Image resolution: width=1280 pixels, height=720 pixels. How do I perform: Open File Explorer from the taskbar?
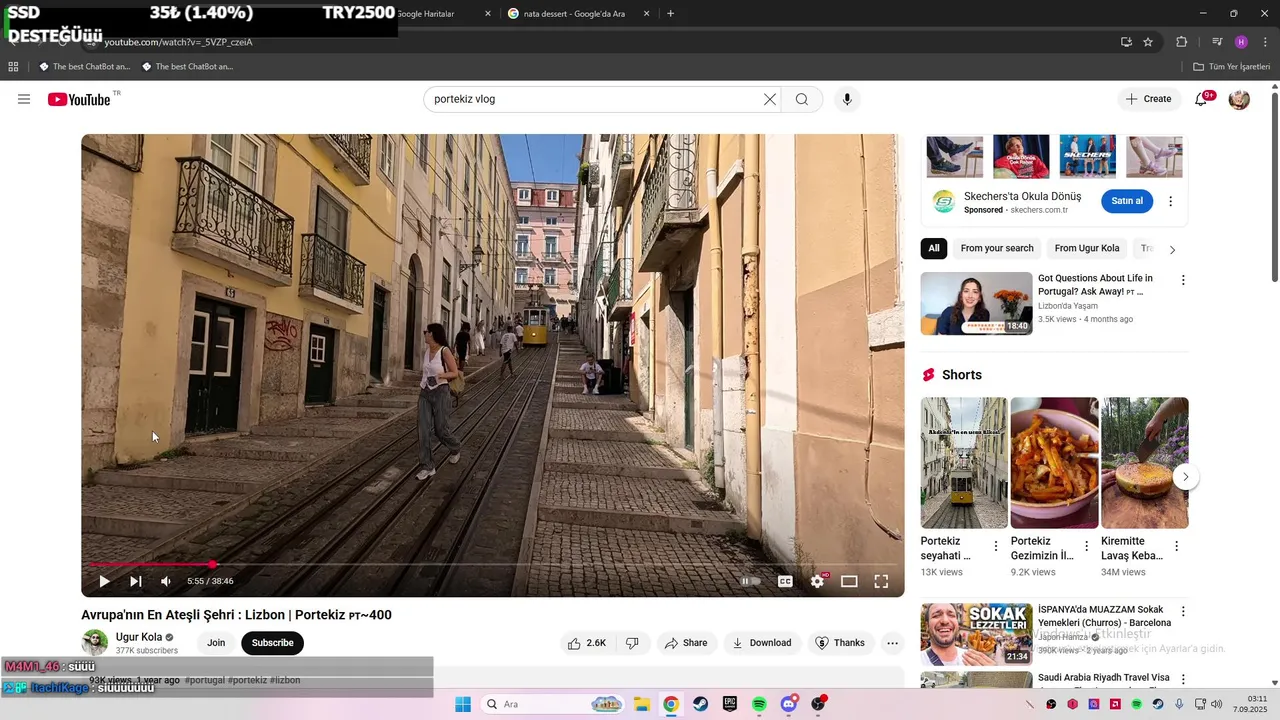point(641,704)
